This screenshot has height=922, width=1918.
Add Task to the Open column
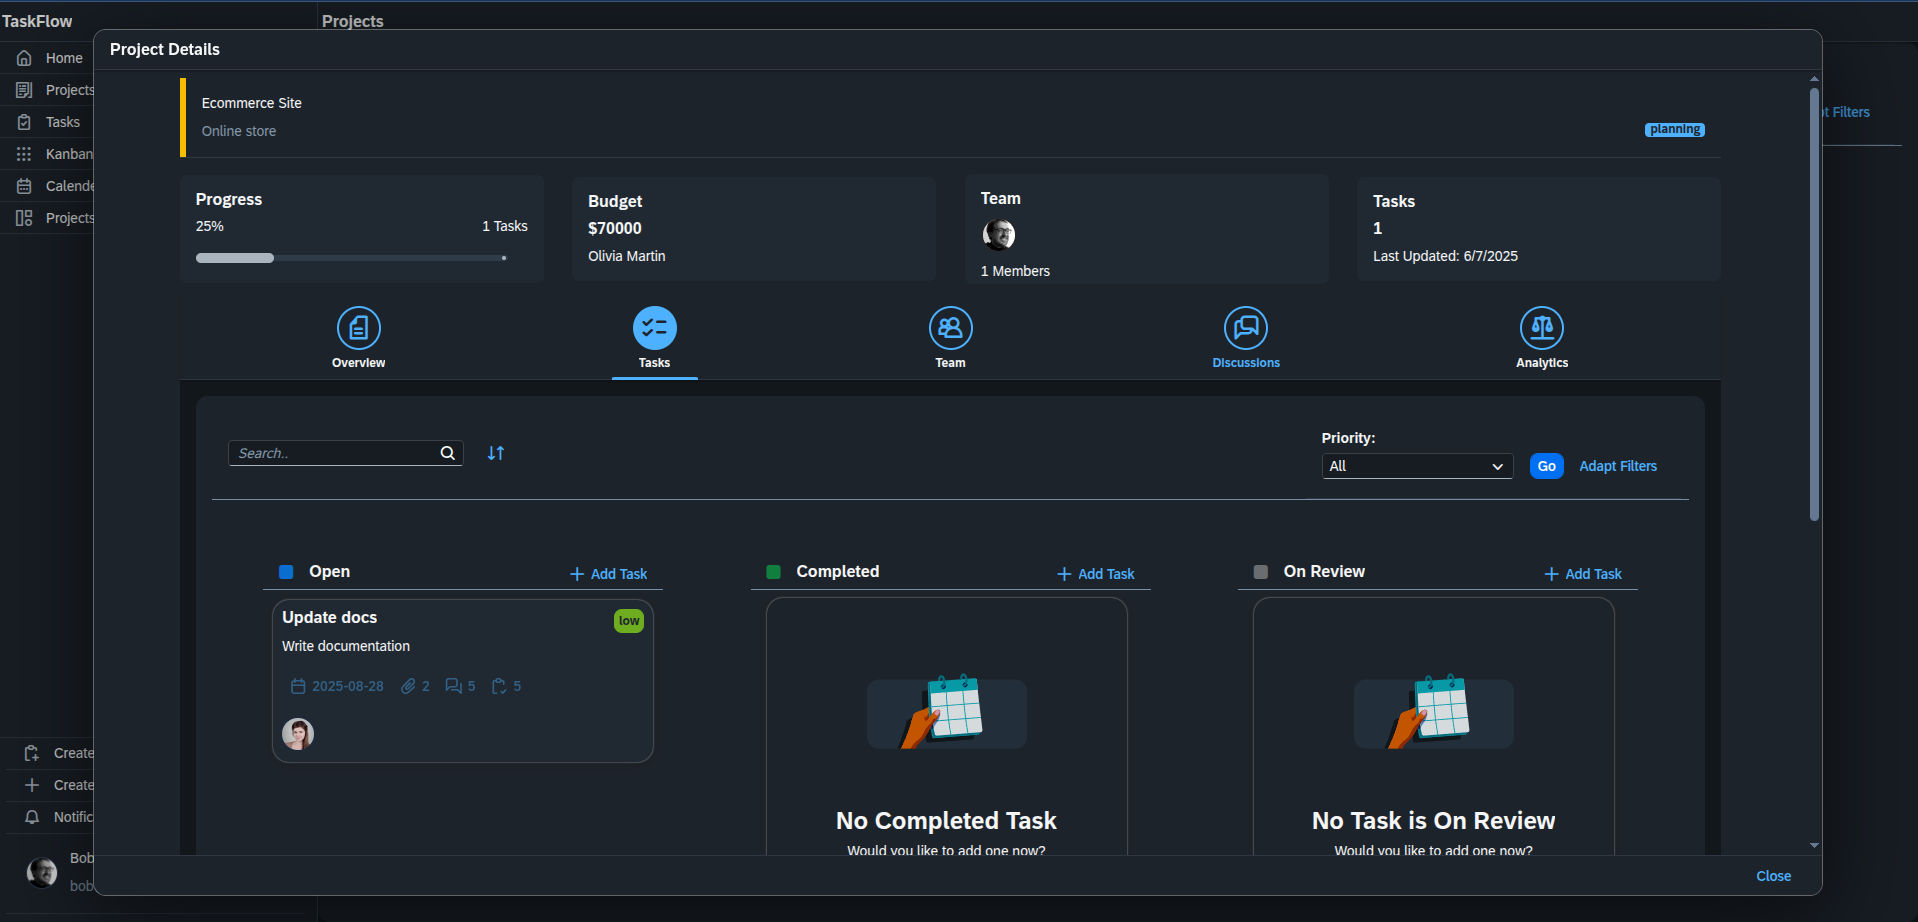(608, 574)
